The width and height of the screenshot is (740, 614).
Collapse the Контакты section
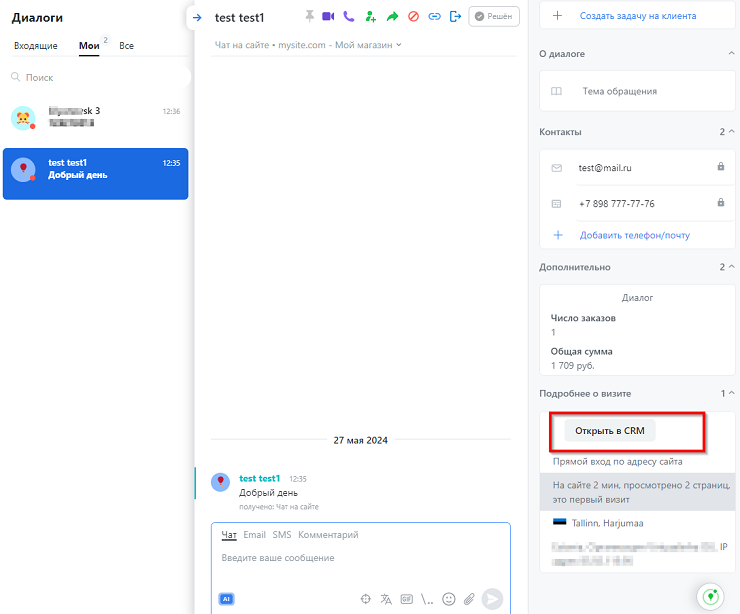(x=731, y=132)
